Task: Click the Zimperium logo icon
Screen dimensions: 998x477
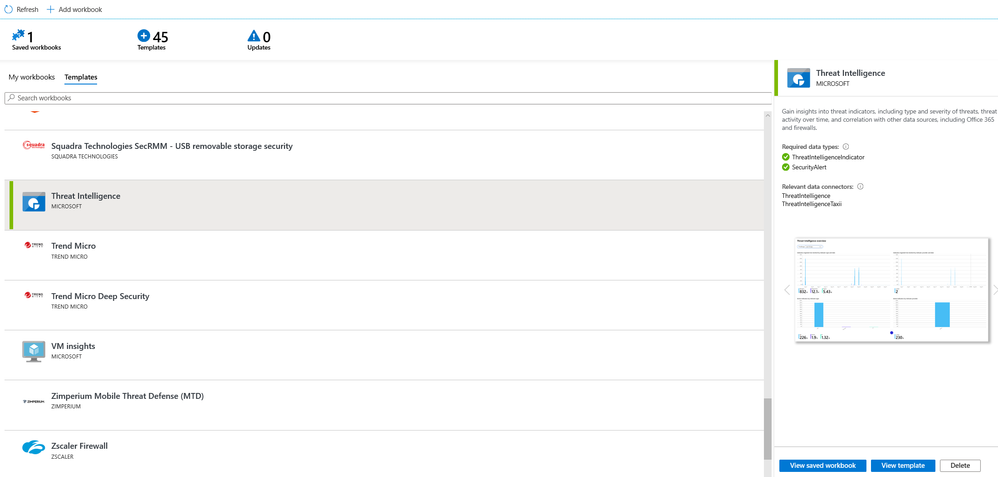Action: click(34, 401)
